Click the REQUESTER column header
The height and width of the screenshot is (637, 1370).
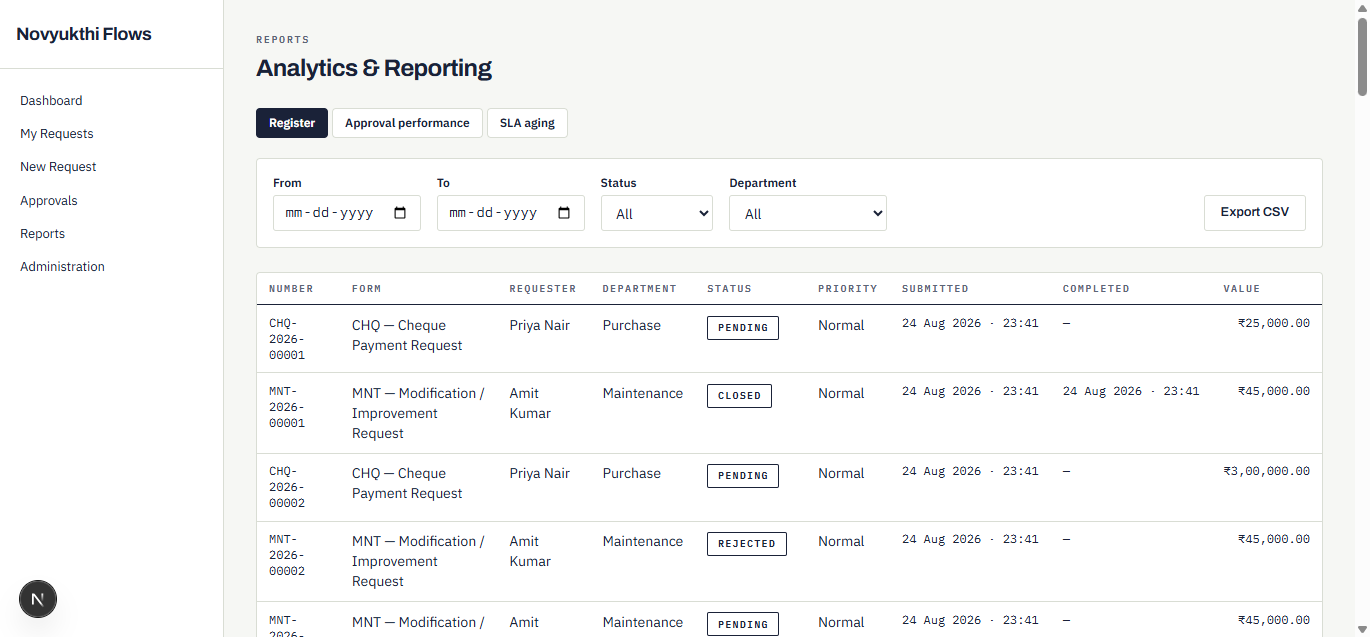pos(543,289)
